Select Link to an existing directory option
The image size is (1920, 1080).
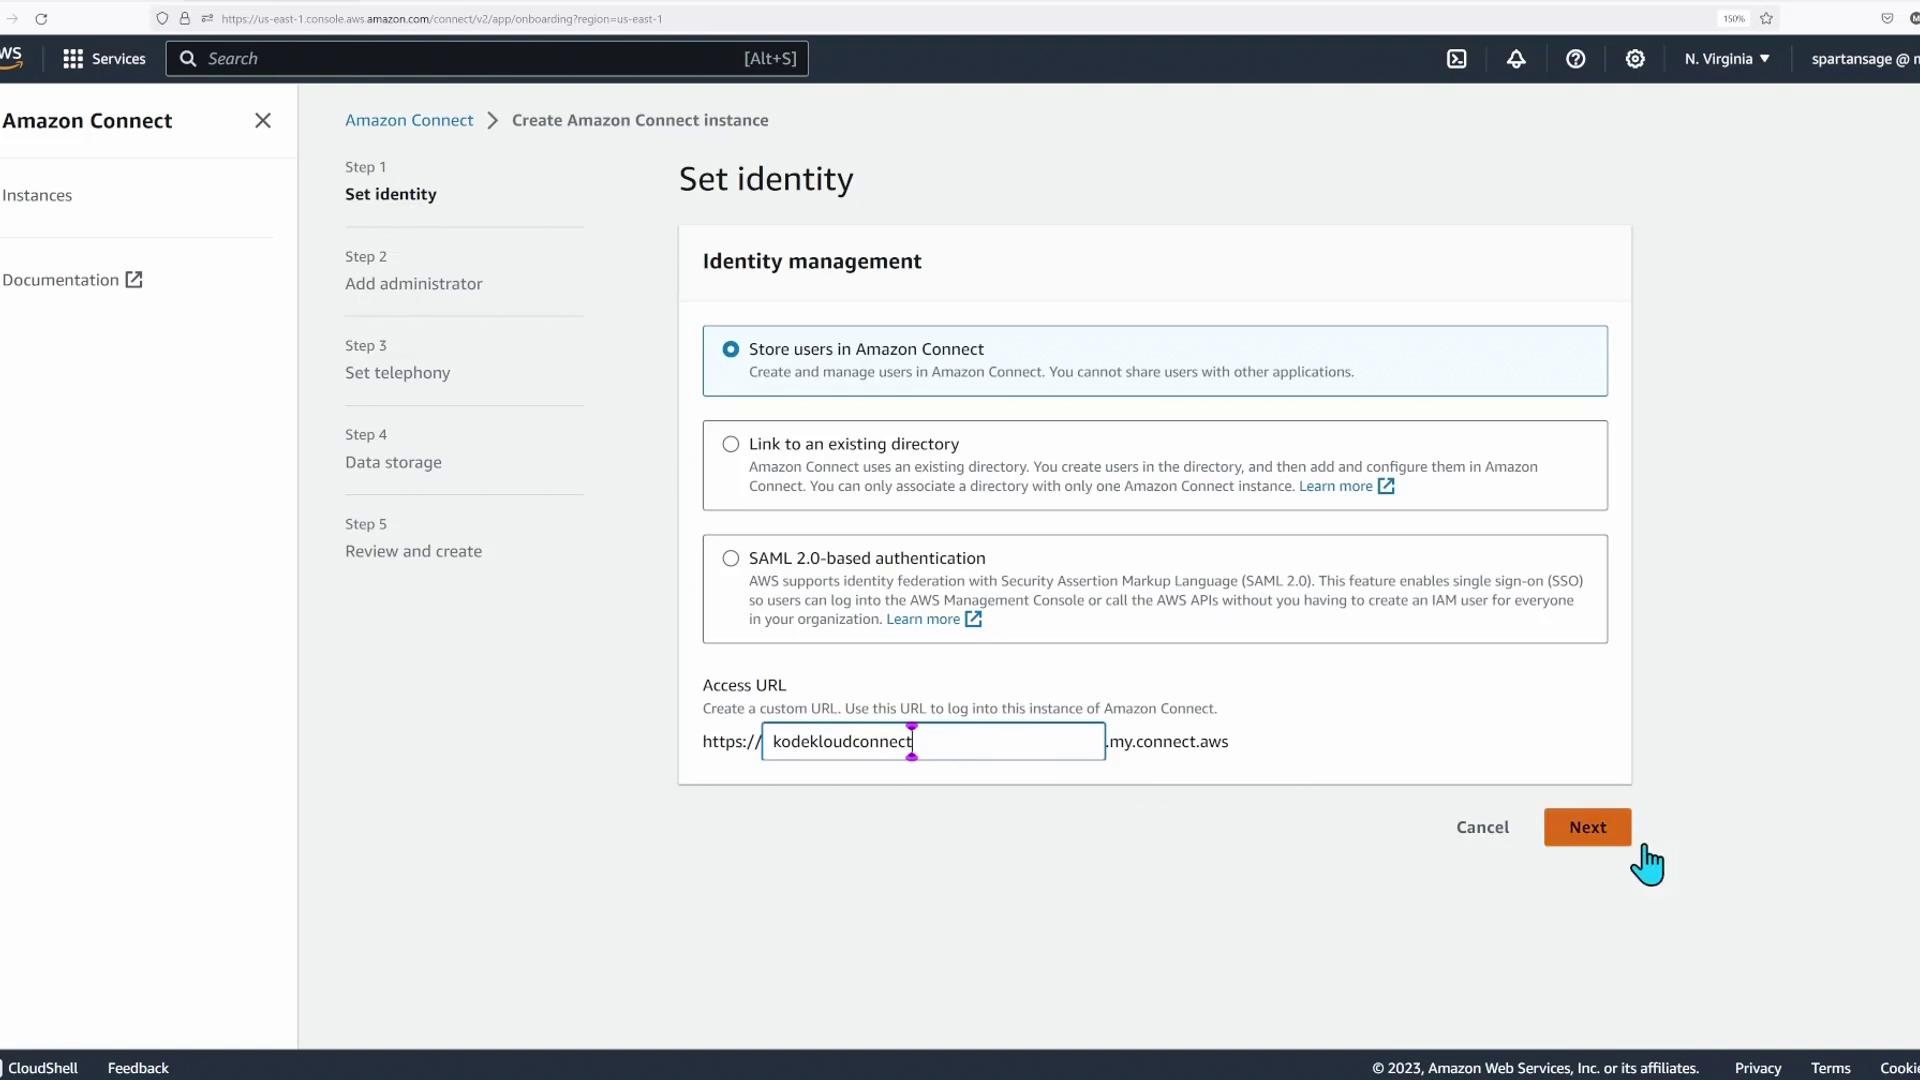(731, 444)
